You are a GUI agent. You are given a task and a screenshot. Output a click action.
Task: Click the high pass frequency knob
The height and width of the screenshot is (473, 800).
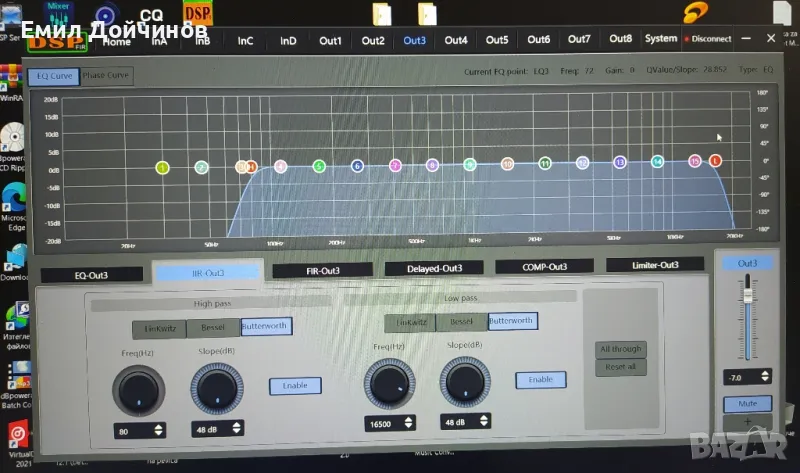(139, 389)
